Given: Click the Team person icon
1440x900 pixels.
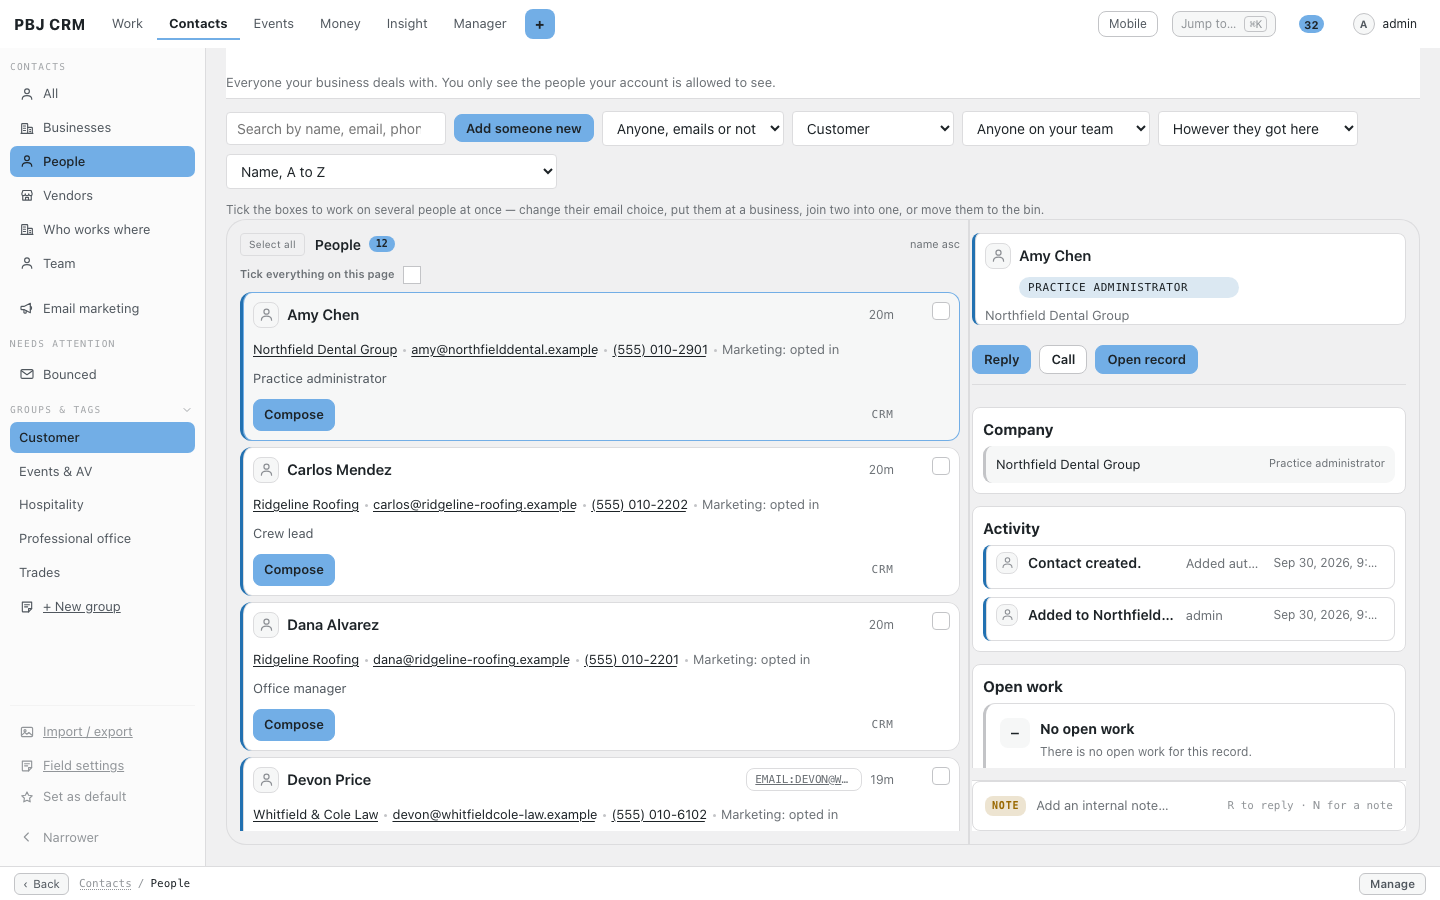Looking at the screenshot, I should click(x=27, y=264).
